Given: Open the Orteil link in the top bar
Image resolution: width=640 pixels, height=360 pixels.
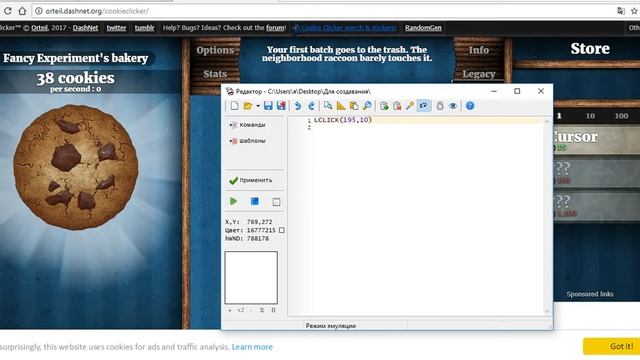Looking at the screenshot, I should click(x=39, y=28).
